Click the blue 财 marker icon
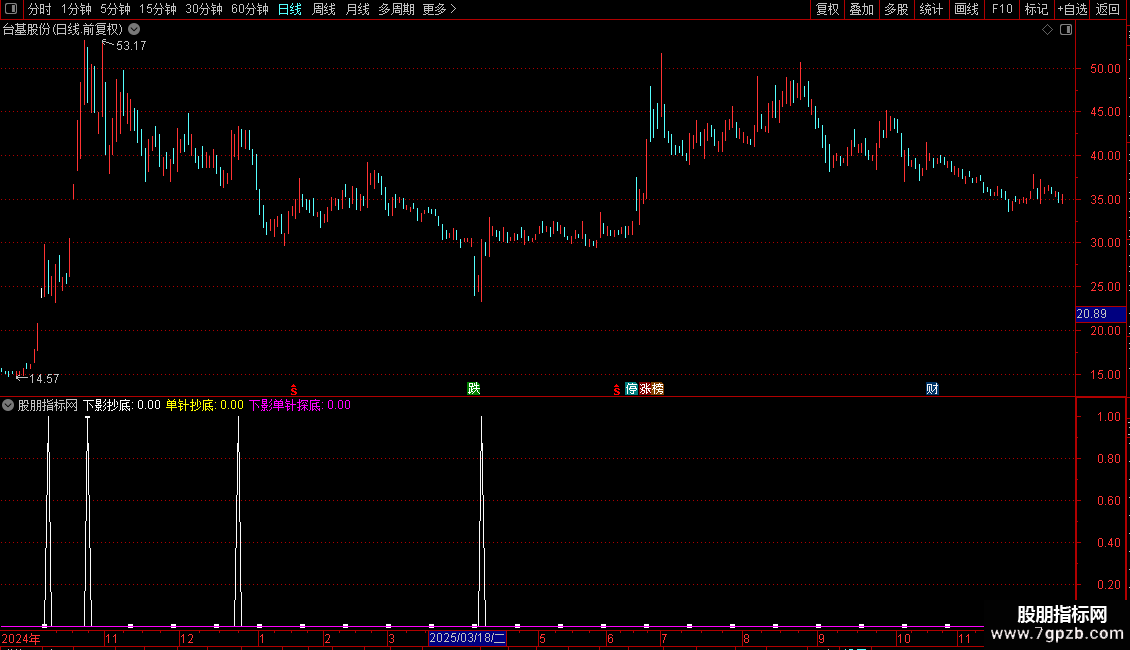The image size is (1130, 650). (x=932, y=388)
